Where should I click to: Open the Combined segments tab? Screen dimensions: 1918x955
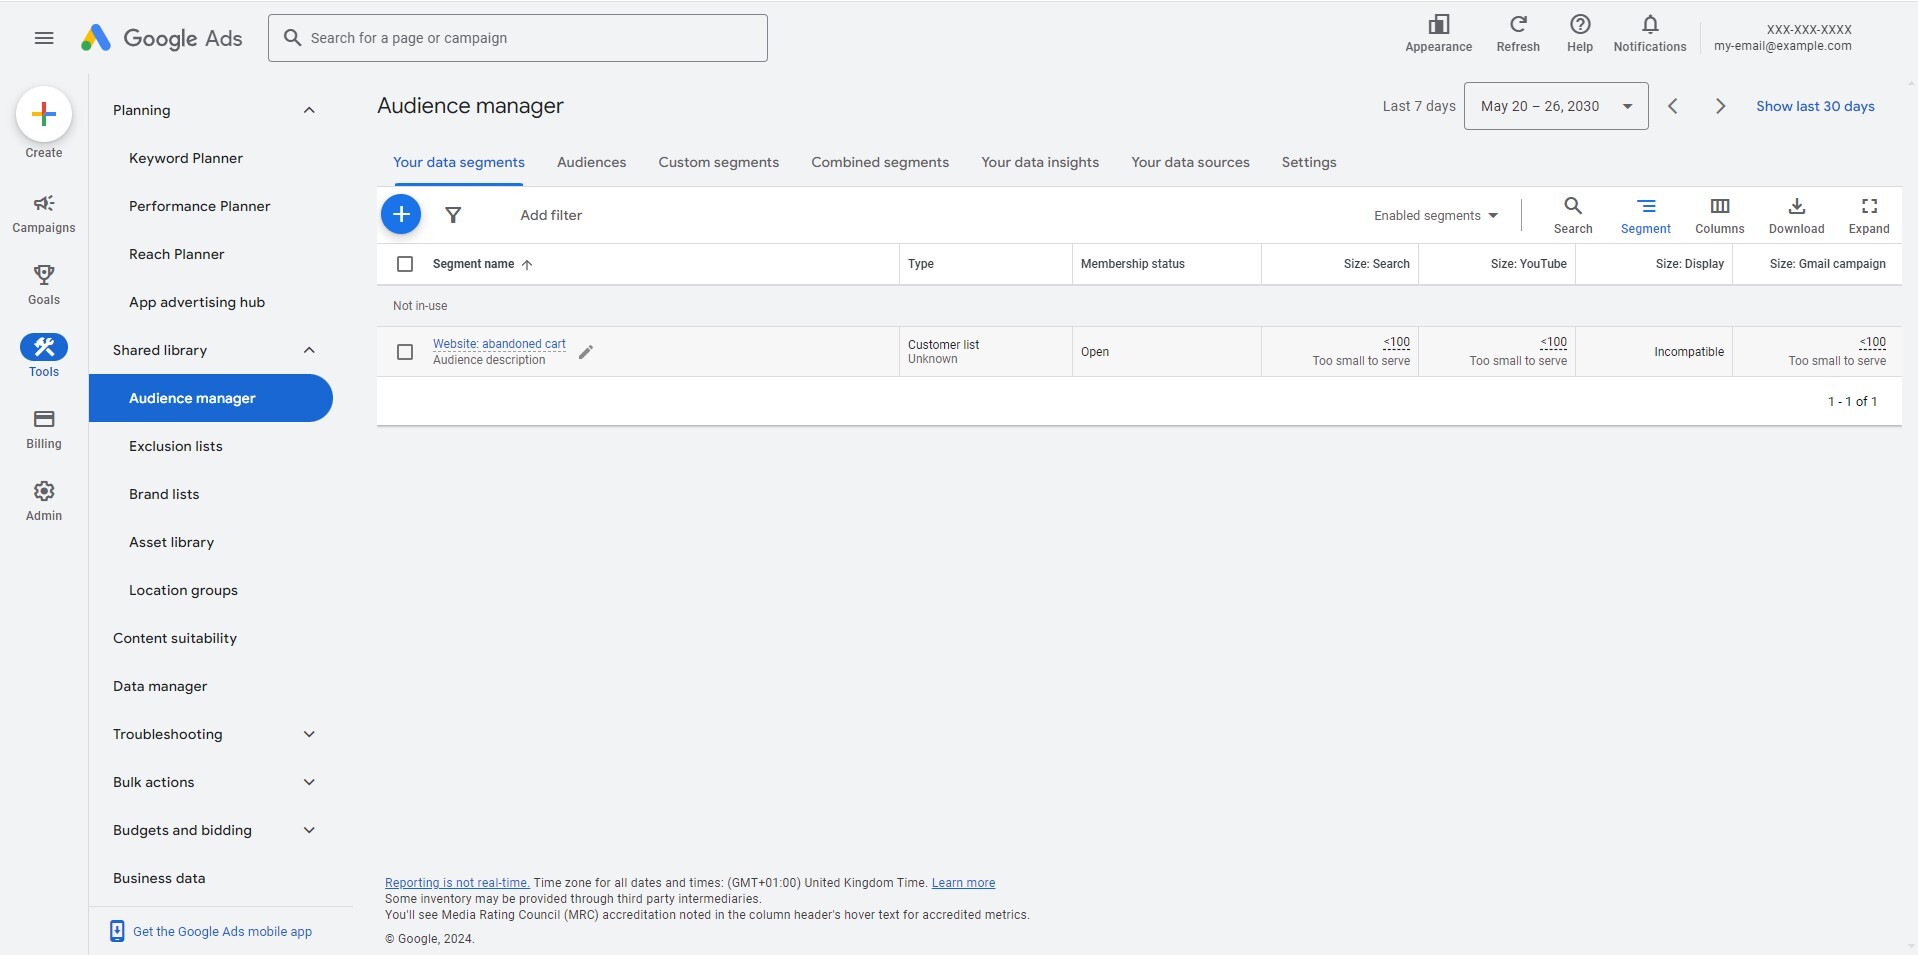tap(879, 162)
